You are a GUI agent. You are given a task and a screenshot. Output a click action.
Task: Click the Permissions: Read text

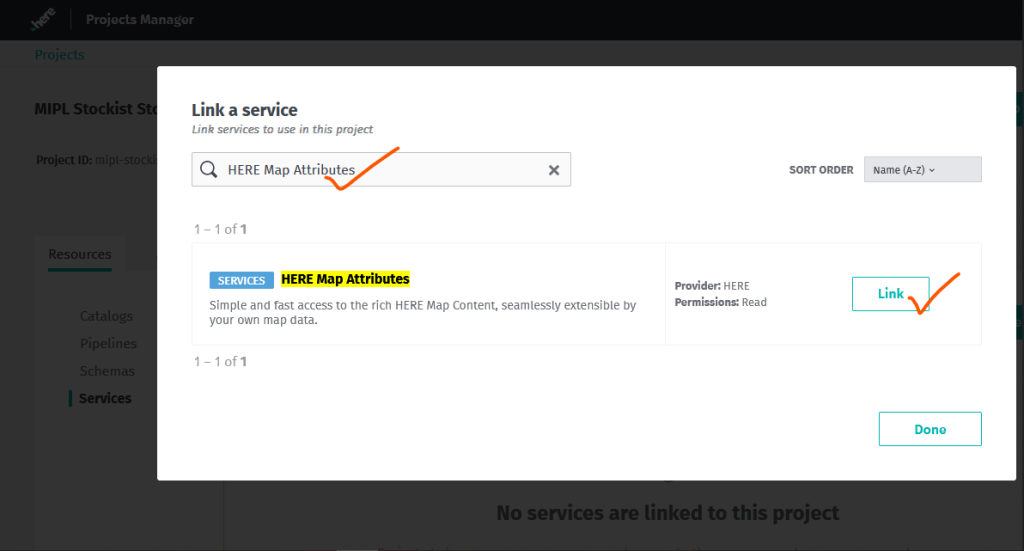click(720, 302)
